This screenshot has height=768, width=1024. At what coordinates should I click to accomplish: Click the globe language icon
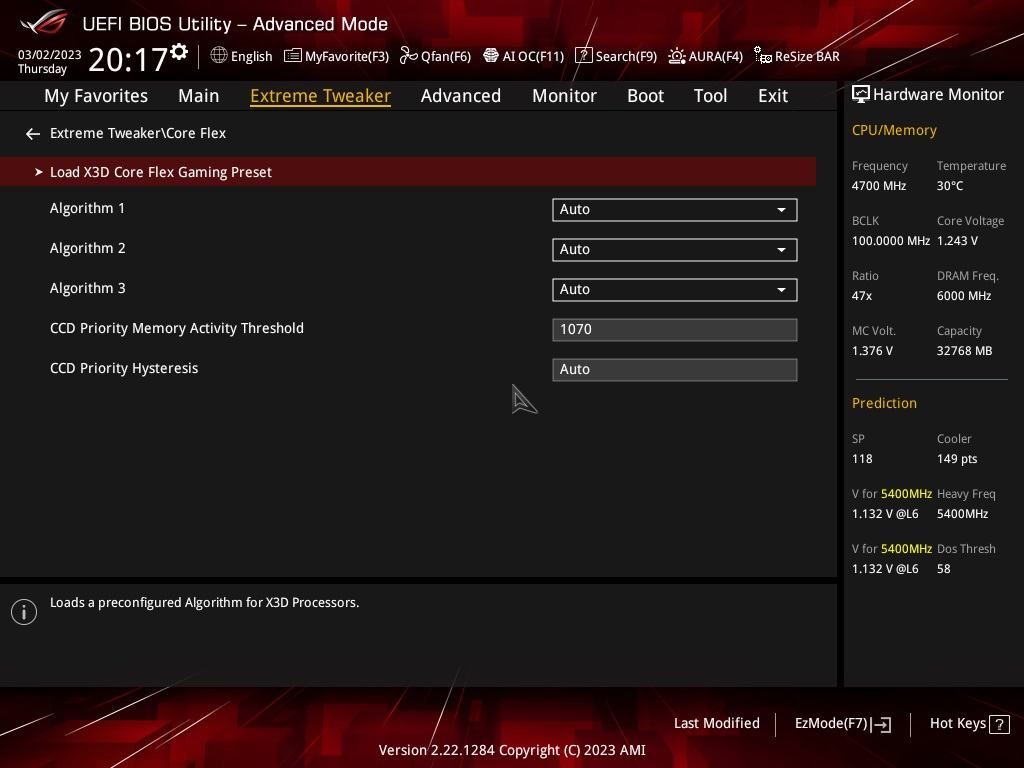219,56
